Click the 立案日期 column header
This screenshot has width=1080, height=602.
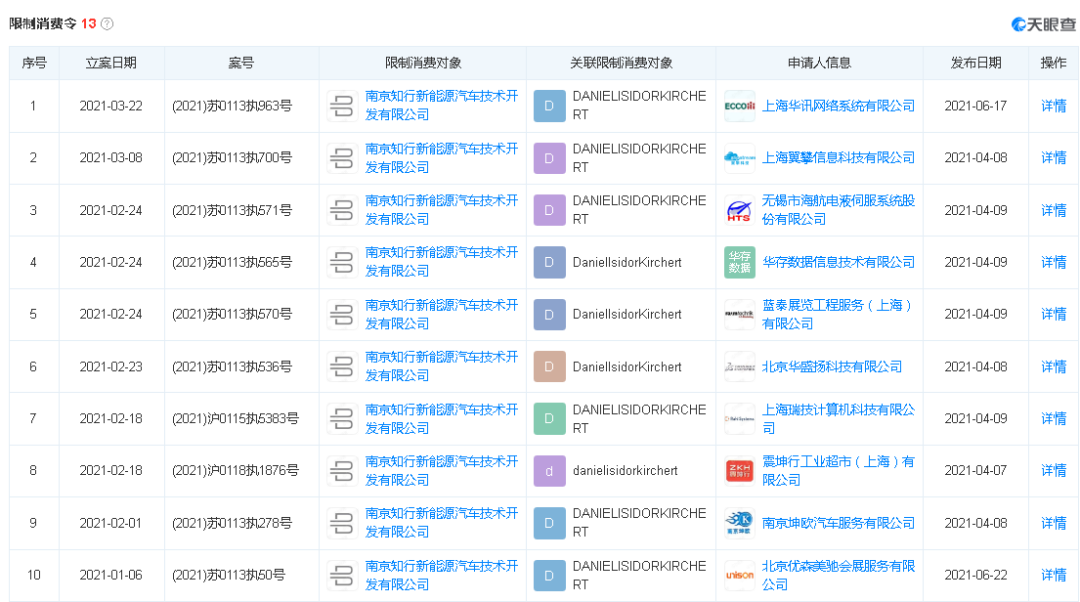[111, 62]
